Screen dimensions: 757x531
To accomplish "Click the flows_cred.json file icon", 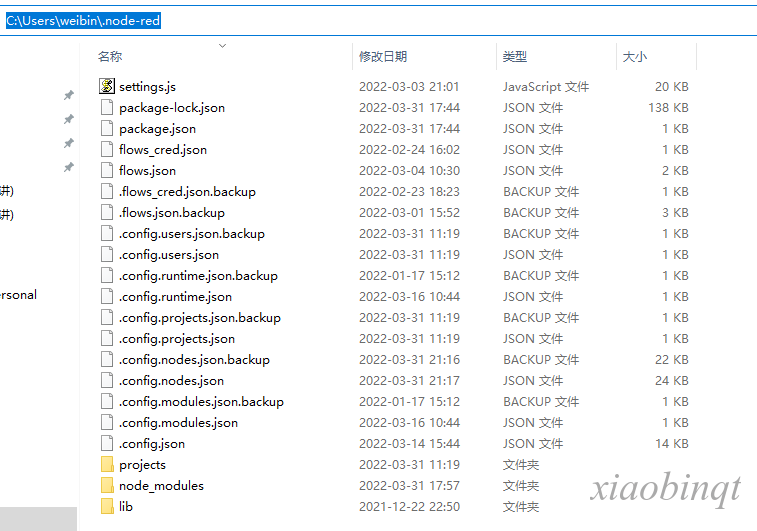I will pos(107,149).
